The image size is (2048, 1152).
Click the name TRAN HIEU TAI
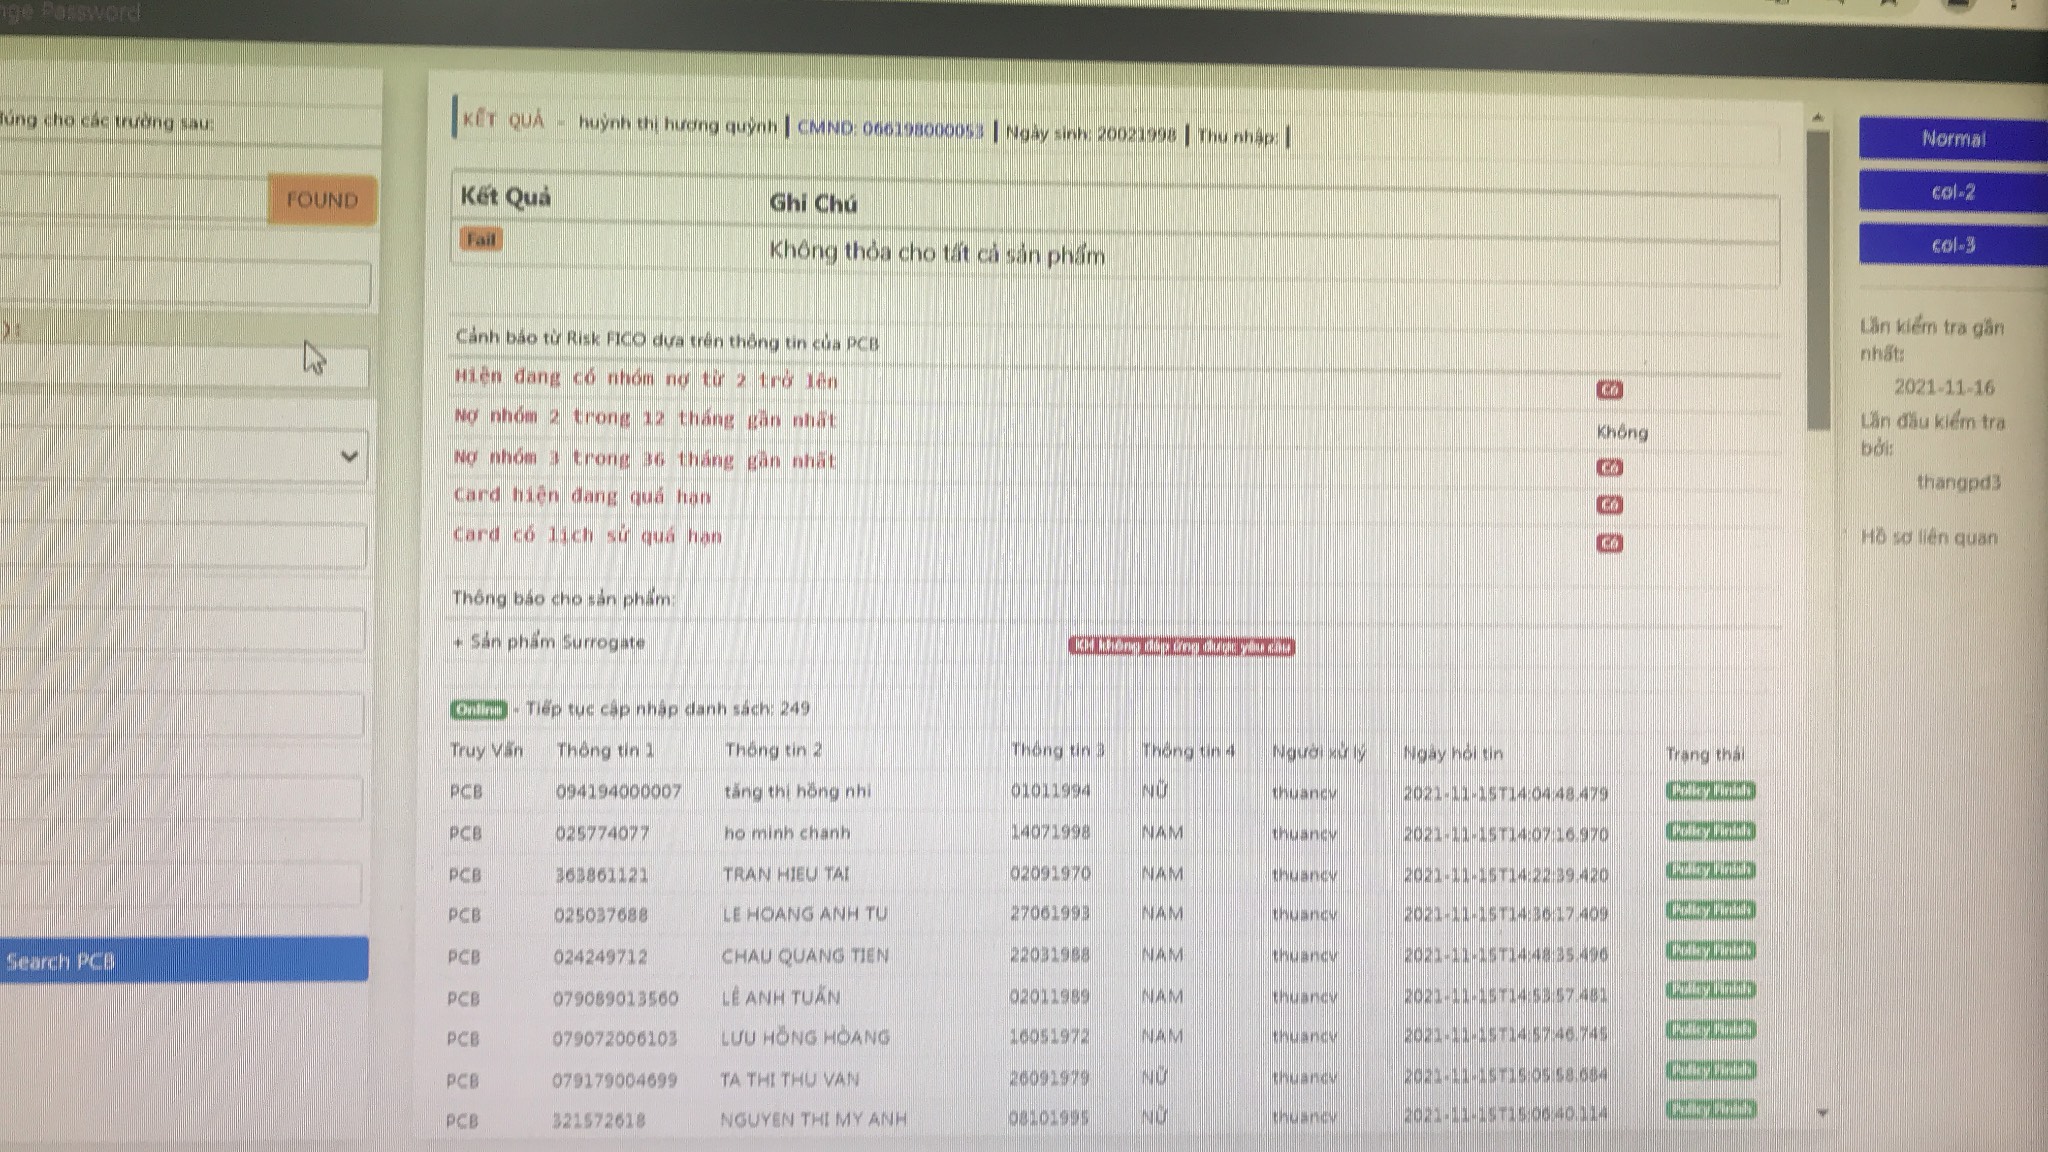tap(786, 874)
